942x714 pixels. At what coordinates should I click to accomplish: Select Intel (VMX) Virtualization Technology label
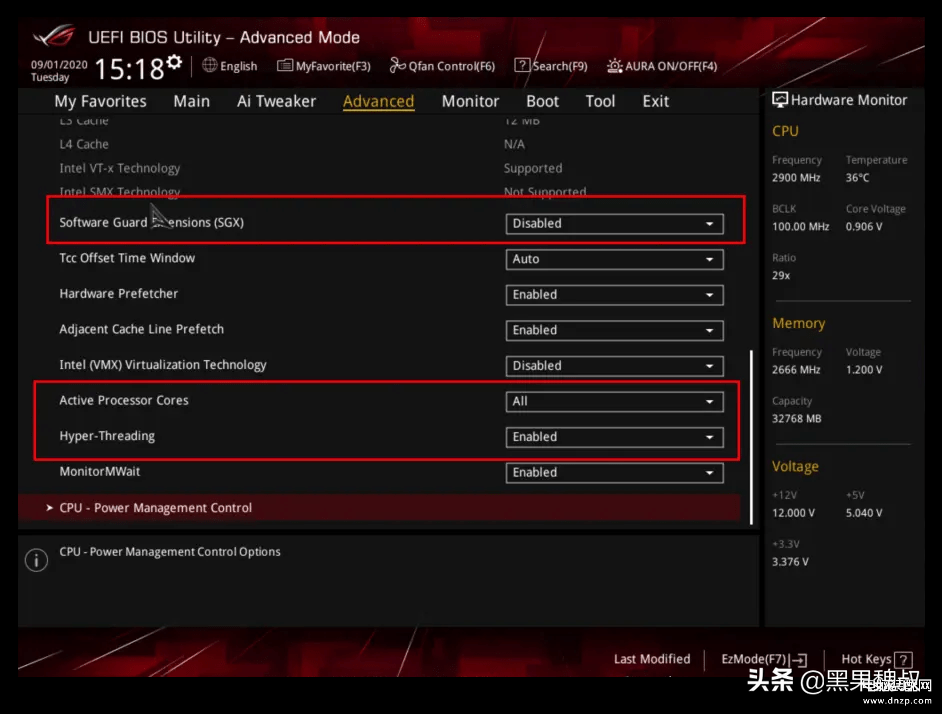point(163,365)
